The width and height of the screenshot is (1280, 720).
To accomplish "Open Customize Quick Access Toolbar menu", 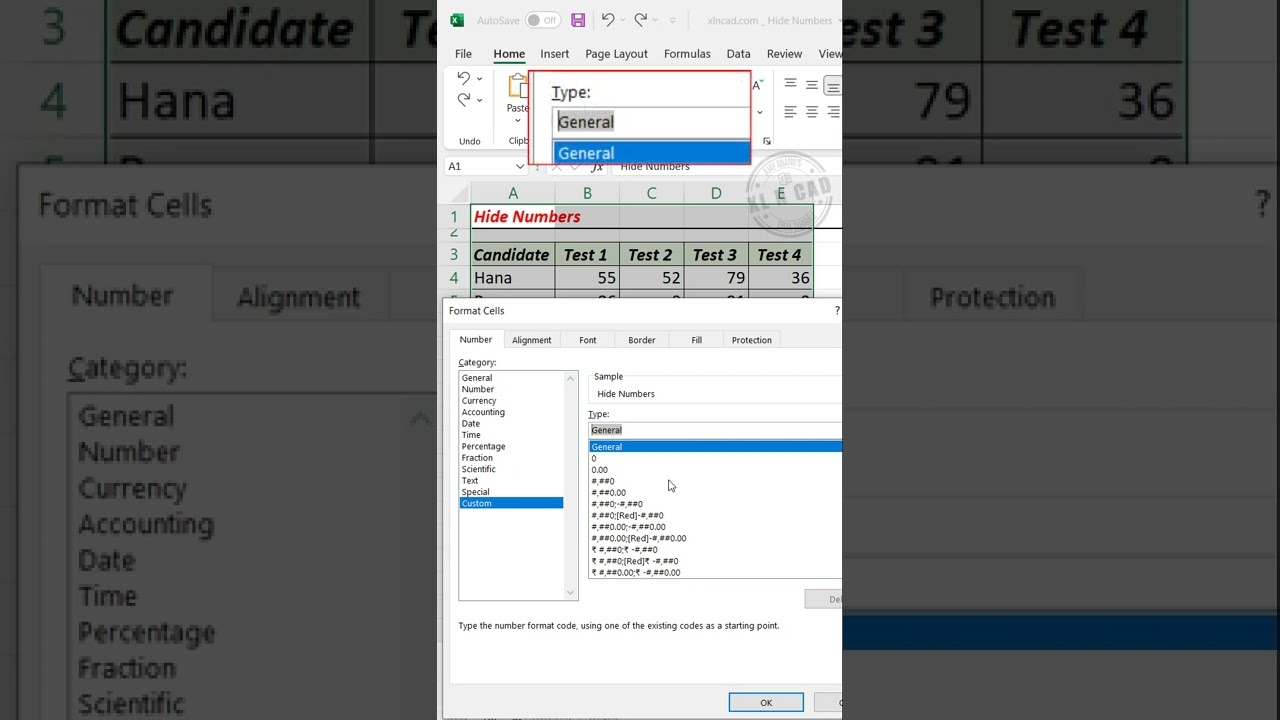I will point(672,20).
